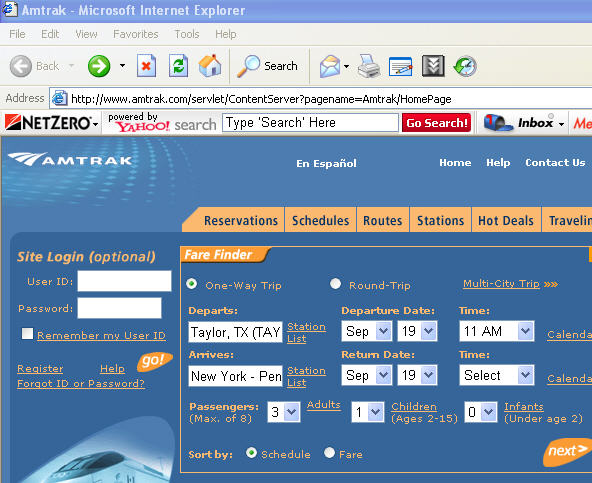Expand the Adults passenger count dropdown
Viewport: 592px width, 483px height.
[291, 412]
